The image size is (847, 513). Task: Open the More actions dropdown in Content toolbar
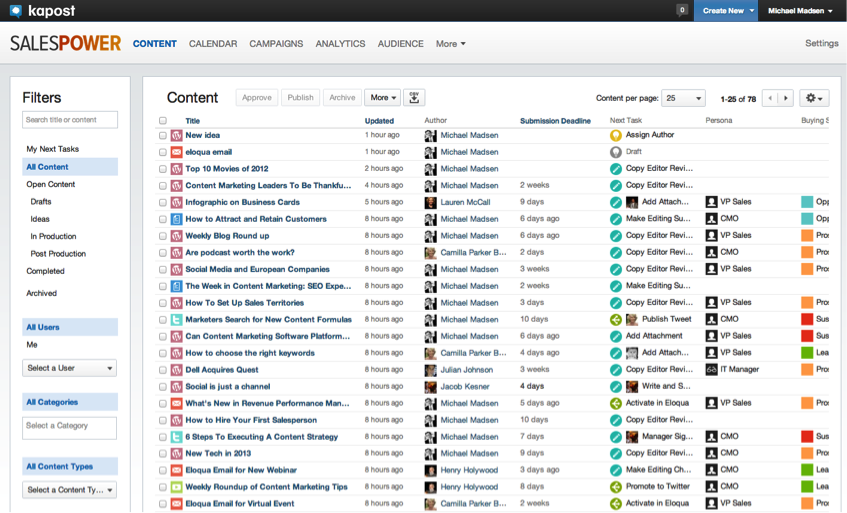point(382,98)
